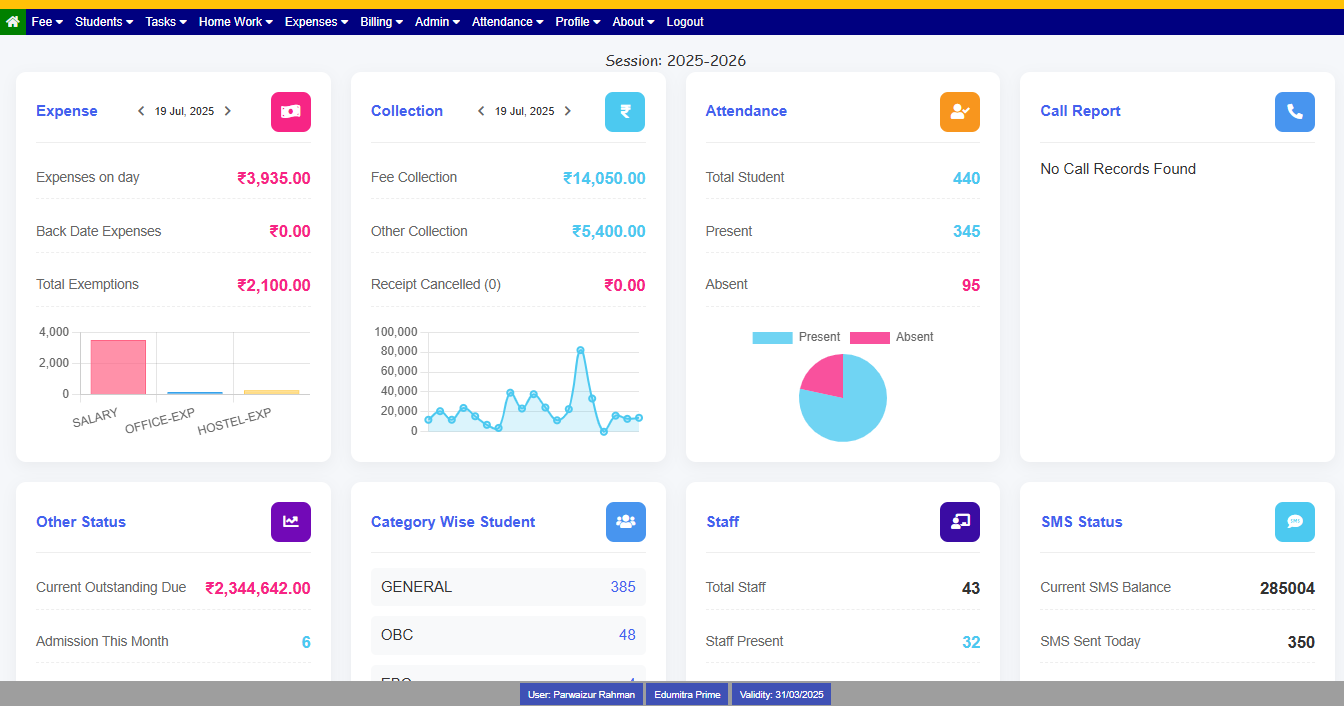The image size is (1344, 706).
Task: Click the Logout link
Action: [x=685, y=21]
